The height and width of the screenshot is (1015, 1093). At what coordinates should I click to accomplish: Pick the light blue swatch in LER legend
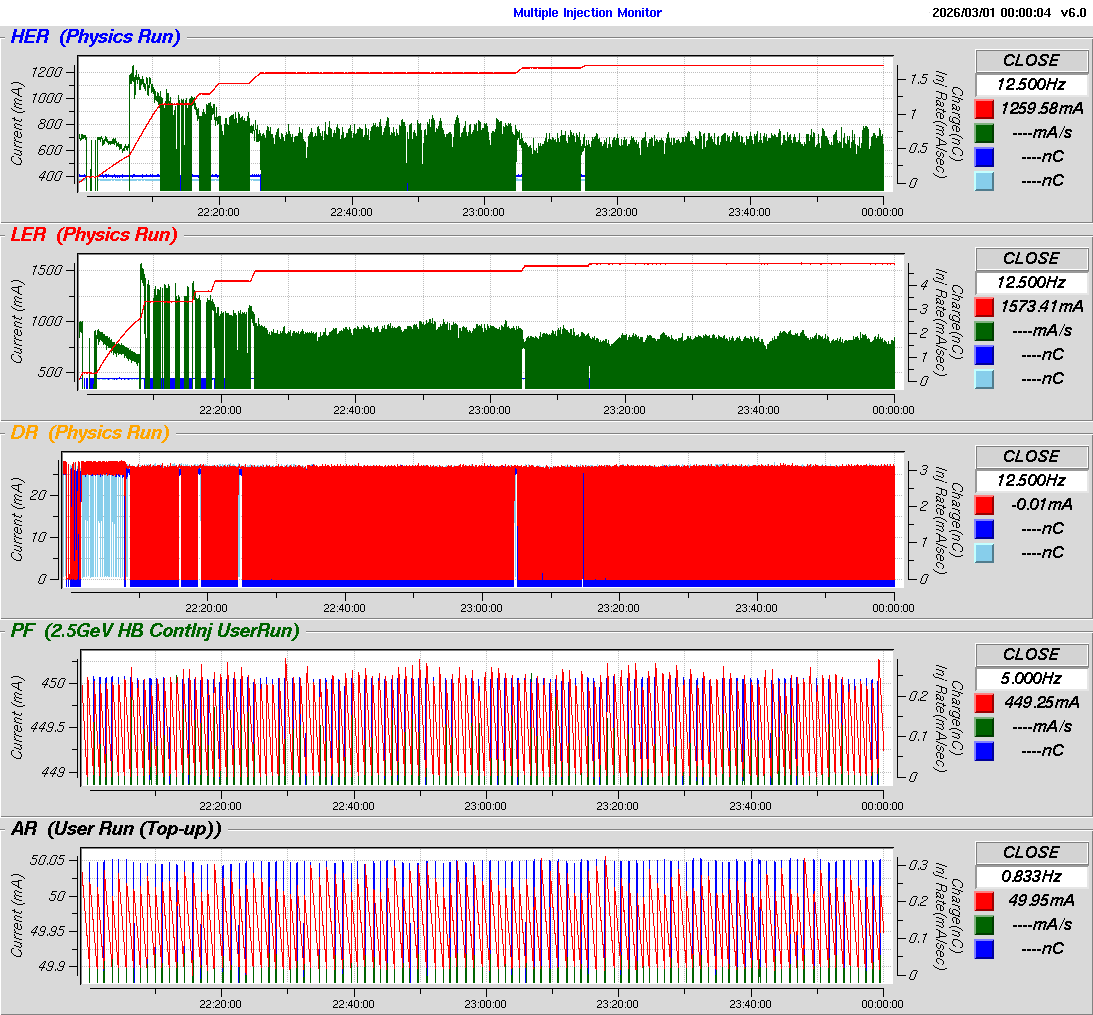pyautogui.click(x=984, y=379)
